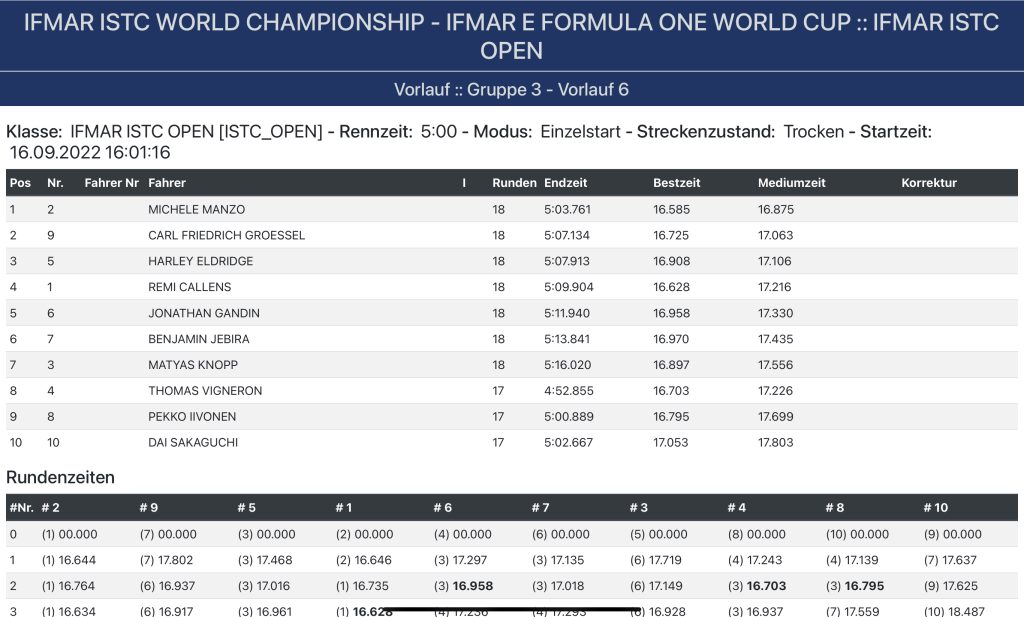Click the '# 9' lap column header
The image size is (1024, 617).
point(149,507)
